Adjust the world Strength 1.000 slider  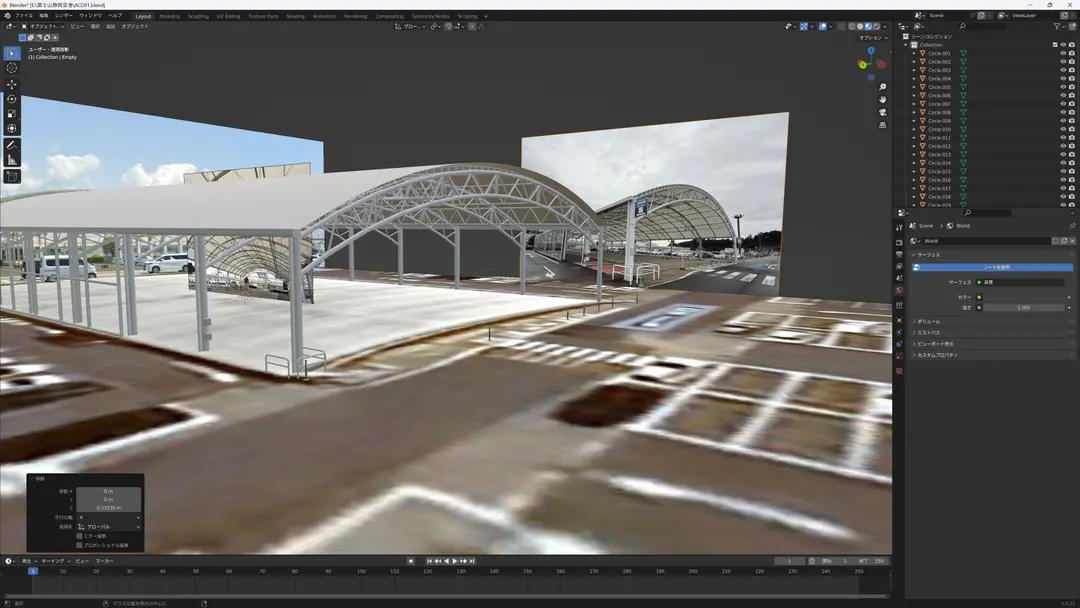(x=1024, y=308)
